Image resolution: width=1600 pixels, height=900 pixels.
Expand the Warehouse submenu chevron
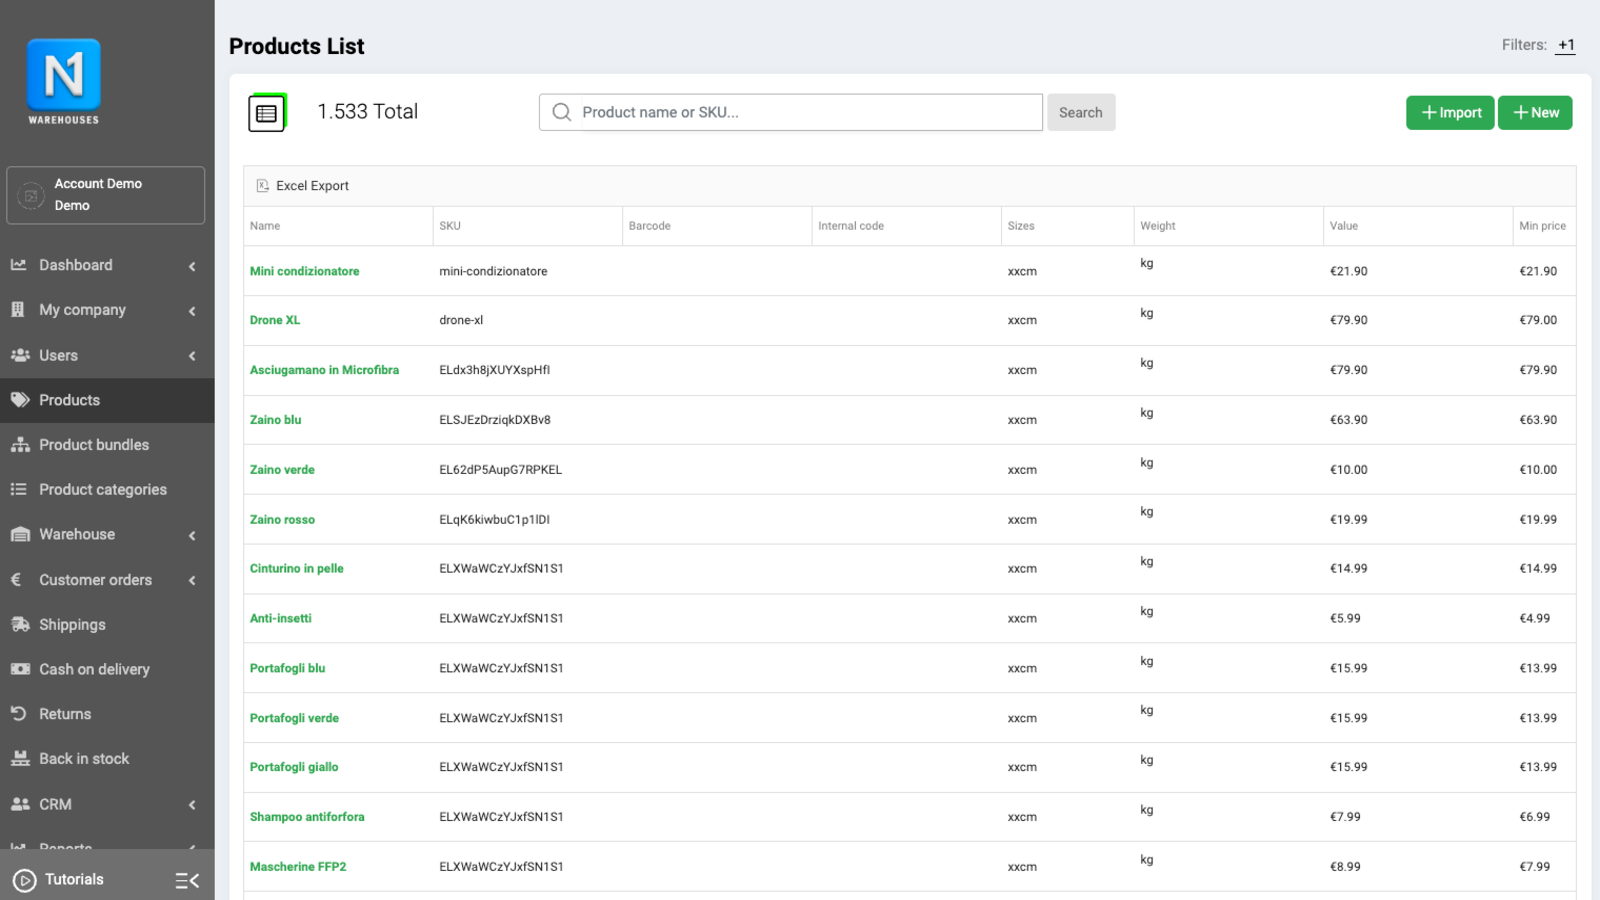click(x=192, y=535)
